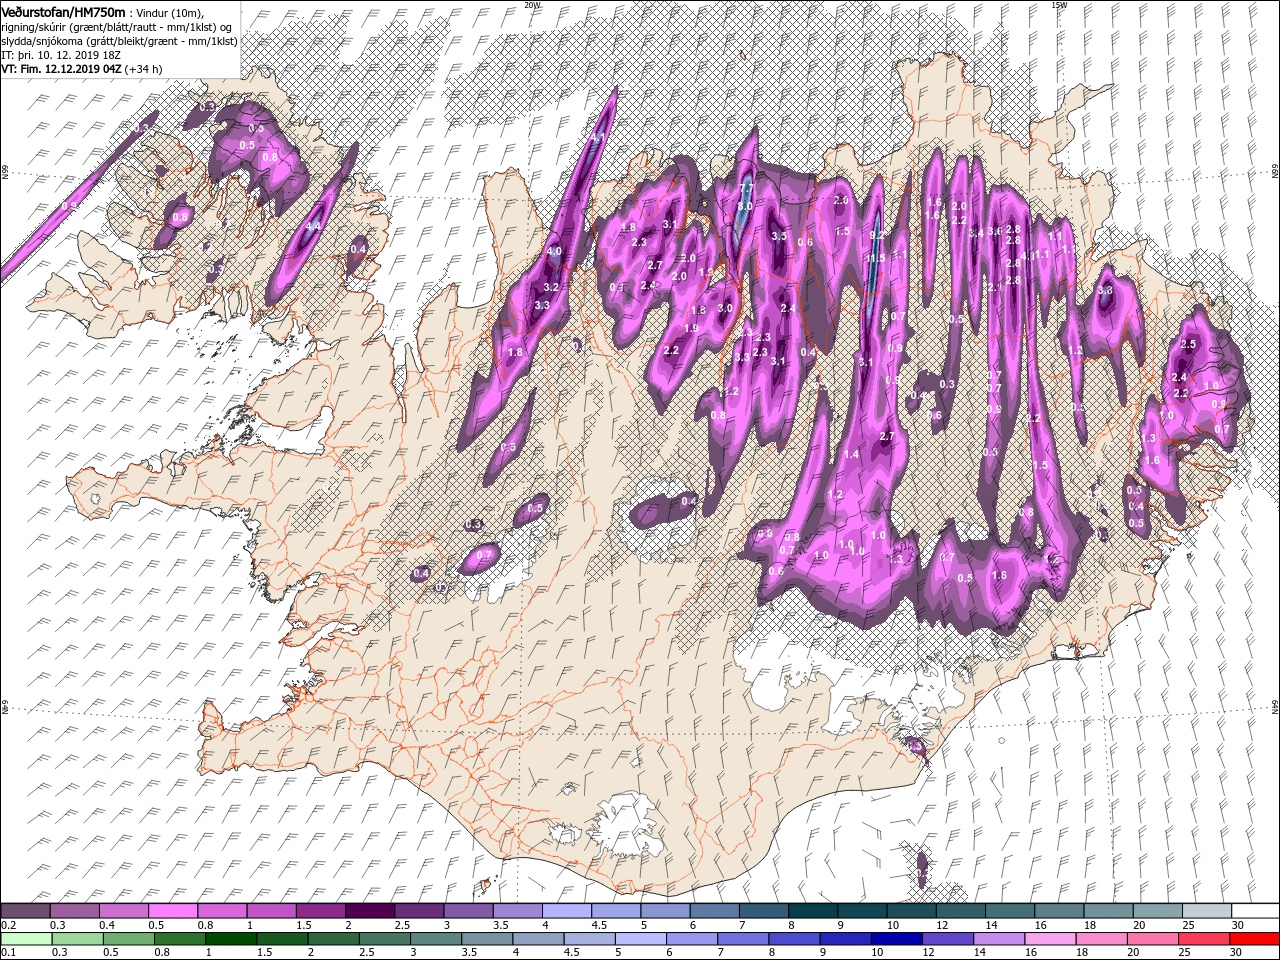
Task: Click the Veðurstofan/HM750m title text
Action: tap(63, 11)
